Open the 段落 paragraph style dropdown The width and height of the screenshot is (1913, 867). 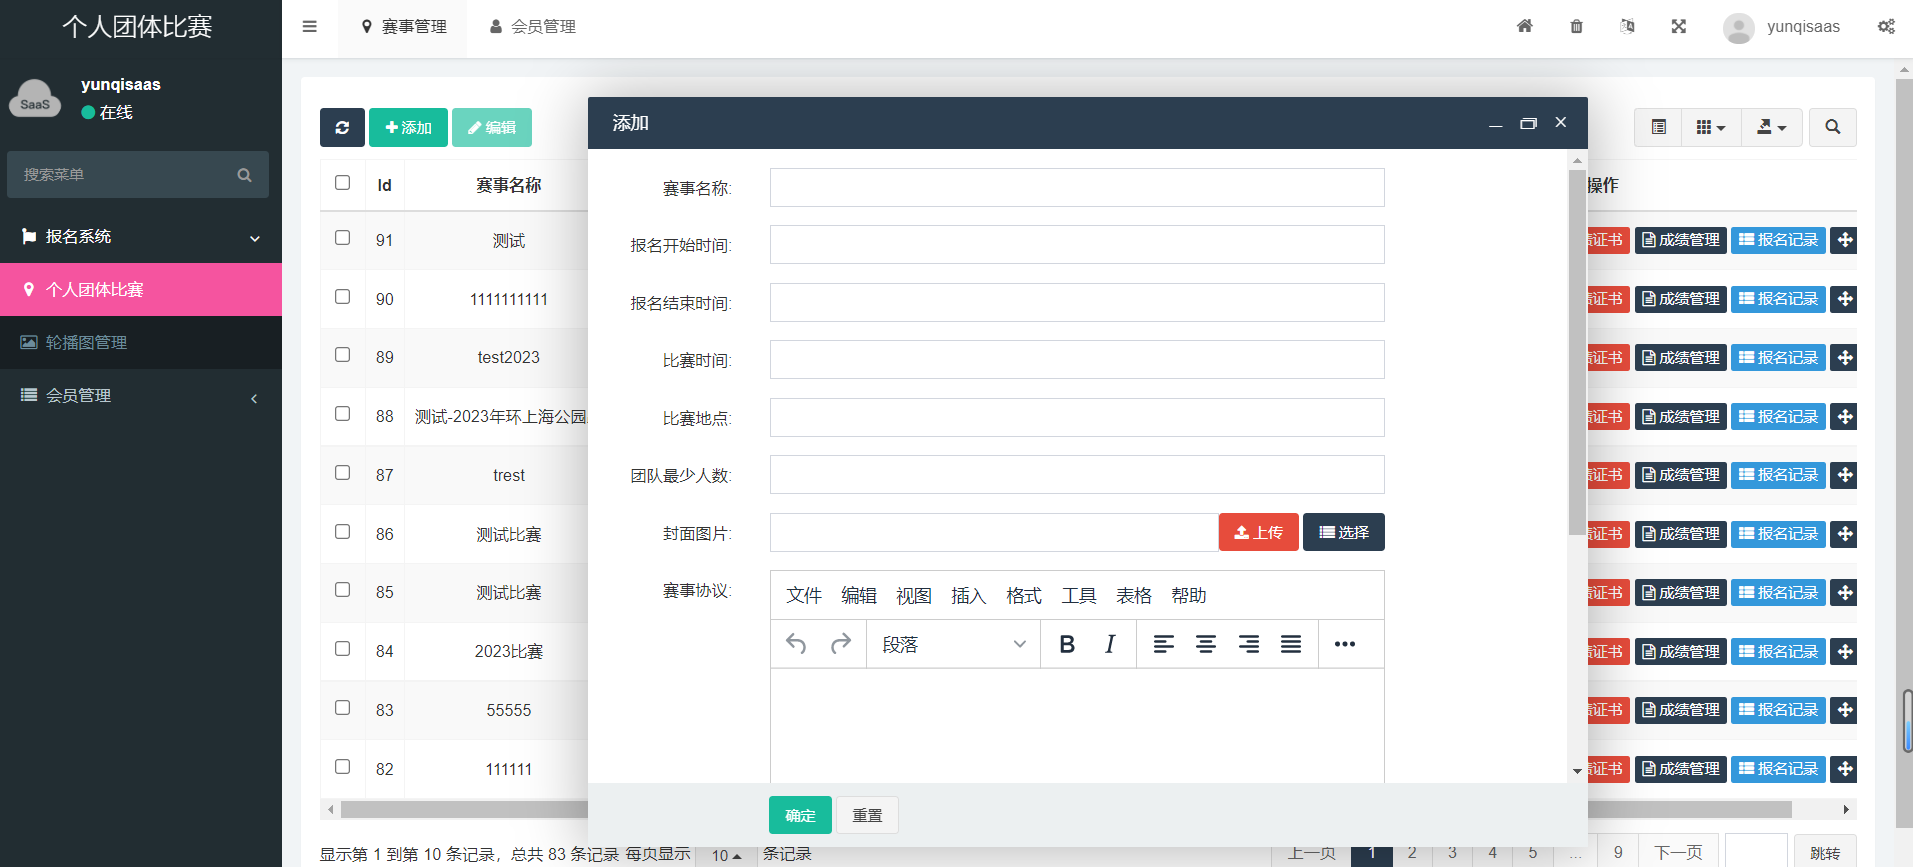[953, 645]
